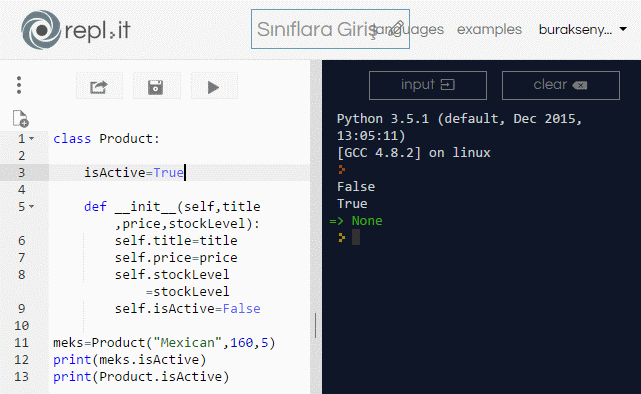Clear the console output
This screenshot has height=394, width=641.
560,85
